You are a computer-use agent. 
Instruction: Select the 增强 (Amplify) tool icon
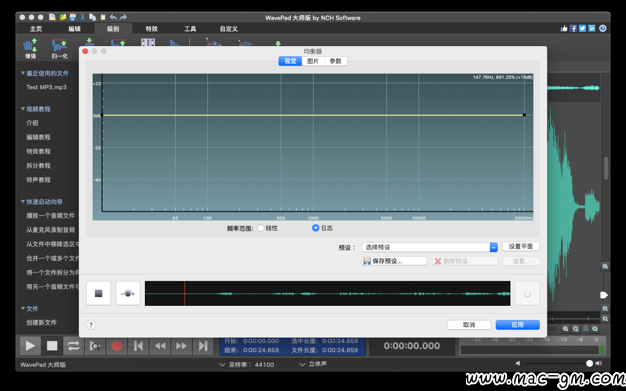click(x=30, y=49)
